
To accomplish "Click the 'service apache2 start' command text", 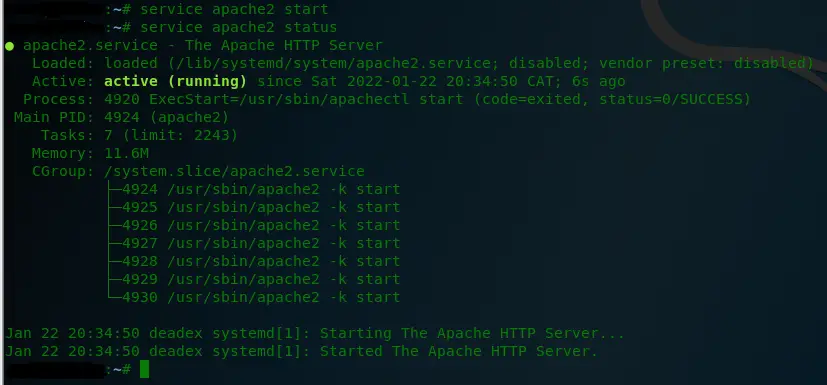I will coord(234,9).
